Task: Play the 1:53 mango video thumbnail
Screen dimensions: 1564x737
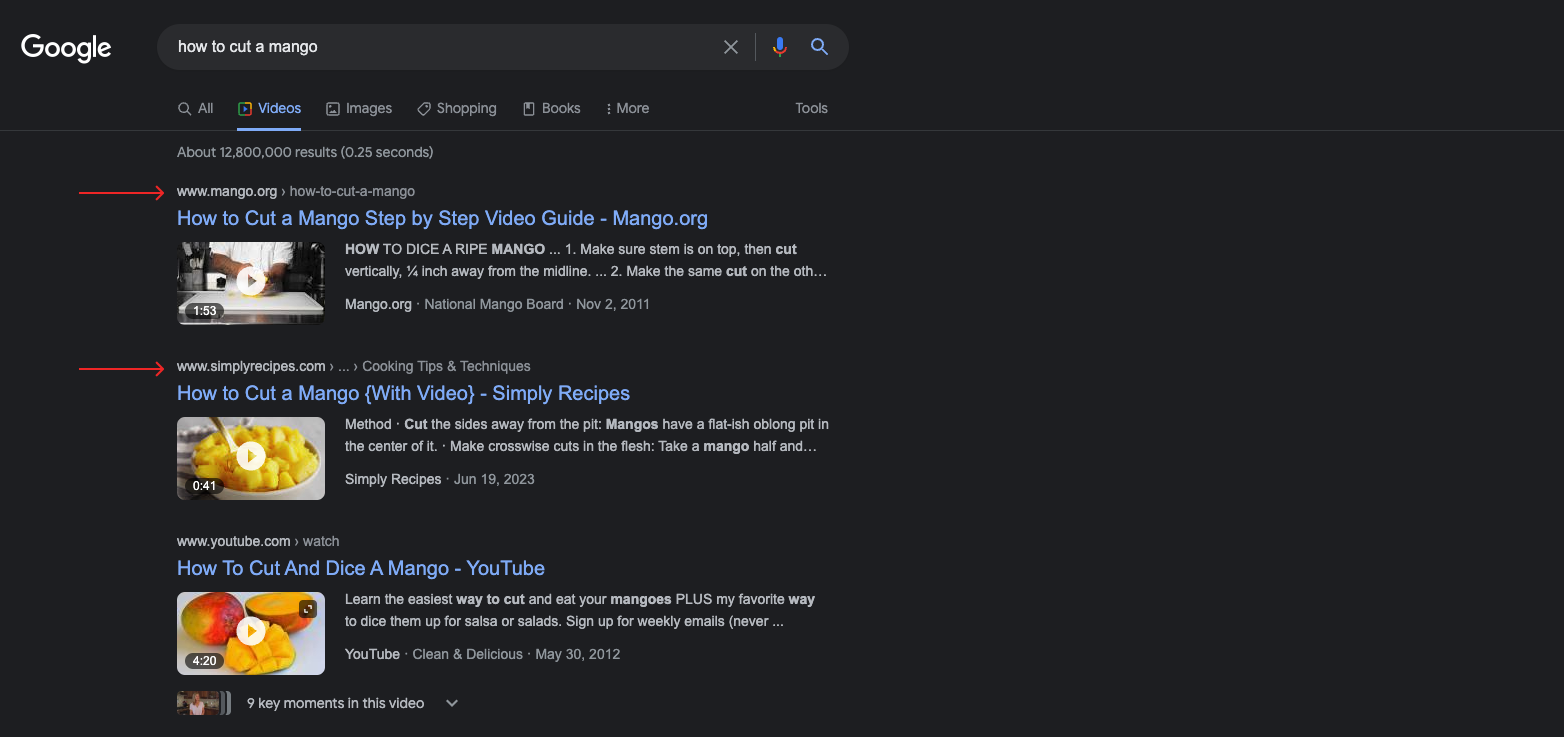Action: 251,283
